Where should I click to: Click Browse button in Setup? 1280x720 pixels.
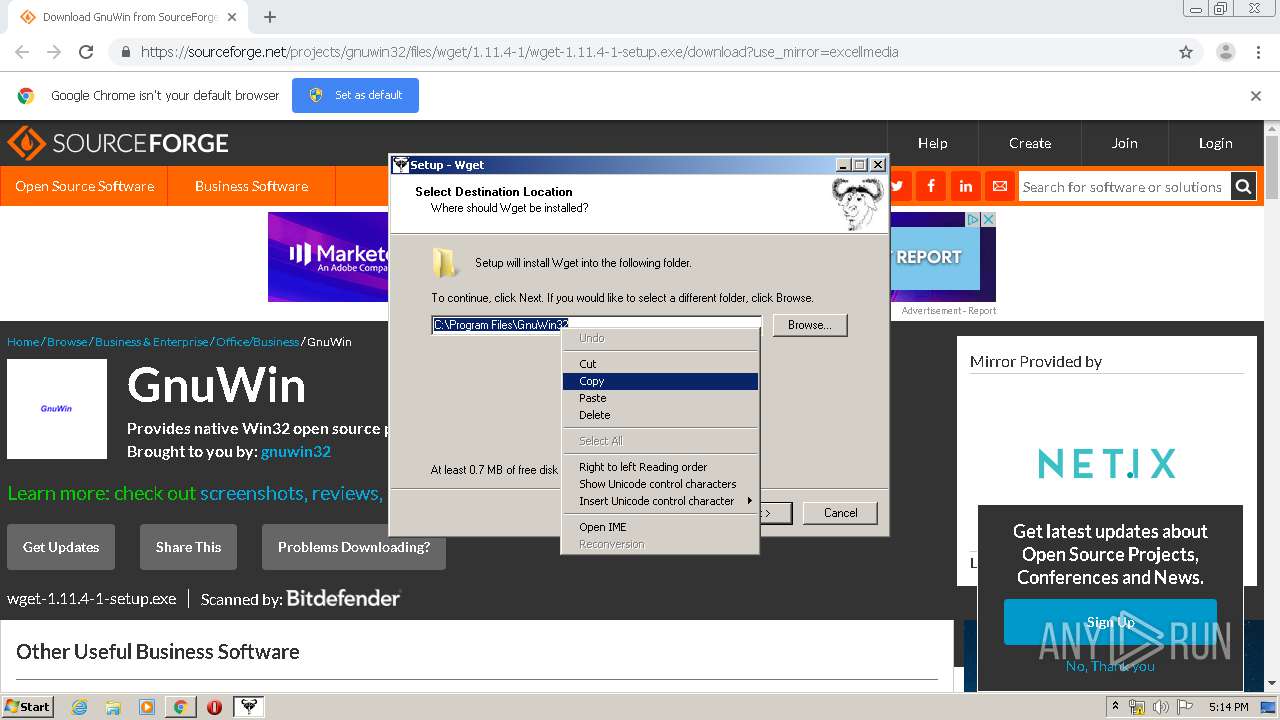coord(810,325)
